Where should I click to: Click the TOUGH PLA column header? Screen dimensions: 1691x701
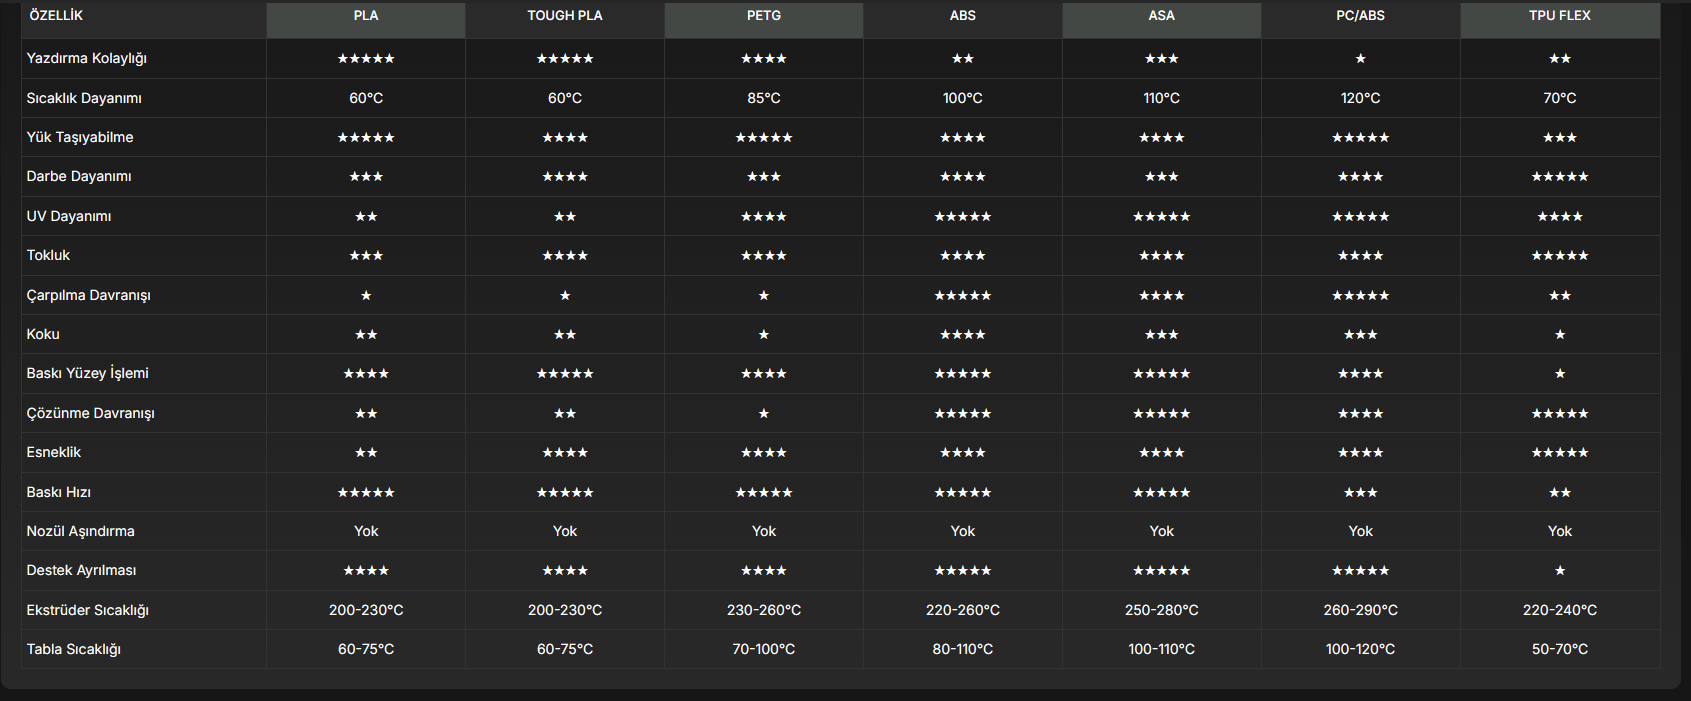click(x=565, y=16)
